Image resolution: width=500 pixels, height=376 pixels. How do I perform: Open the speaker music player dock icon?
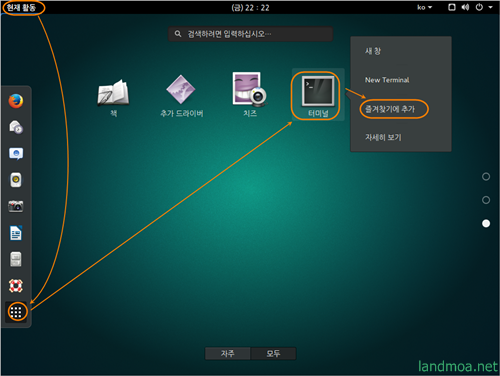click(16, 180)
